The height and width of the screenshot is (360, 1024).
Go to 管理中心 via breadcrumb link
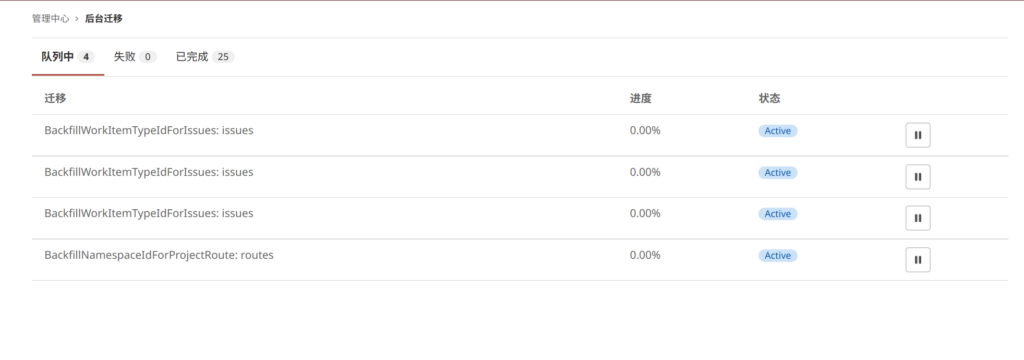(50, 19)
